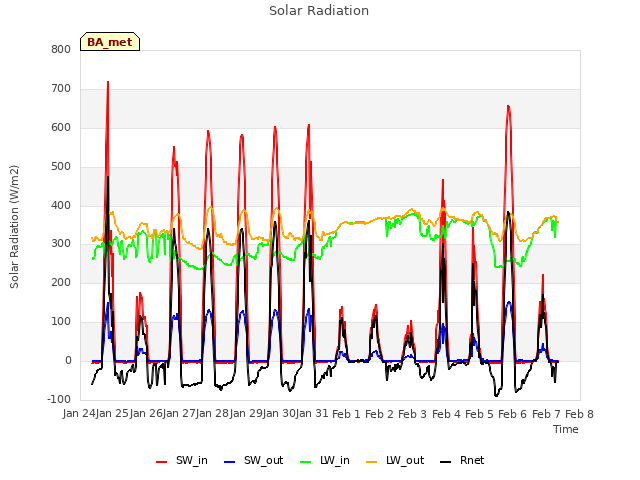
Task: Click the Feb 1 x-axis label
Action: pyautogui.click(x=346, y=414)
